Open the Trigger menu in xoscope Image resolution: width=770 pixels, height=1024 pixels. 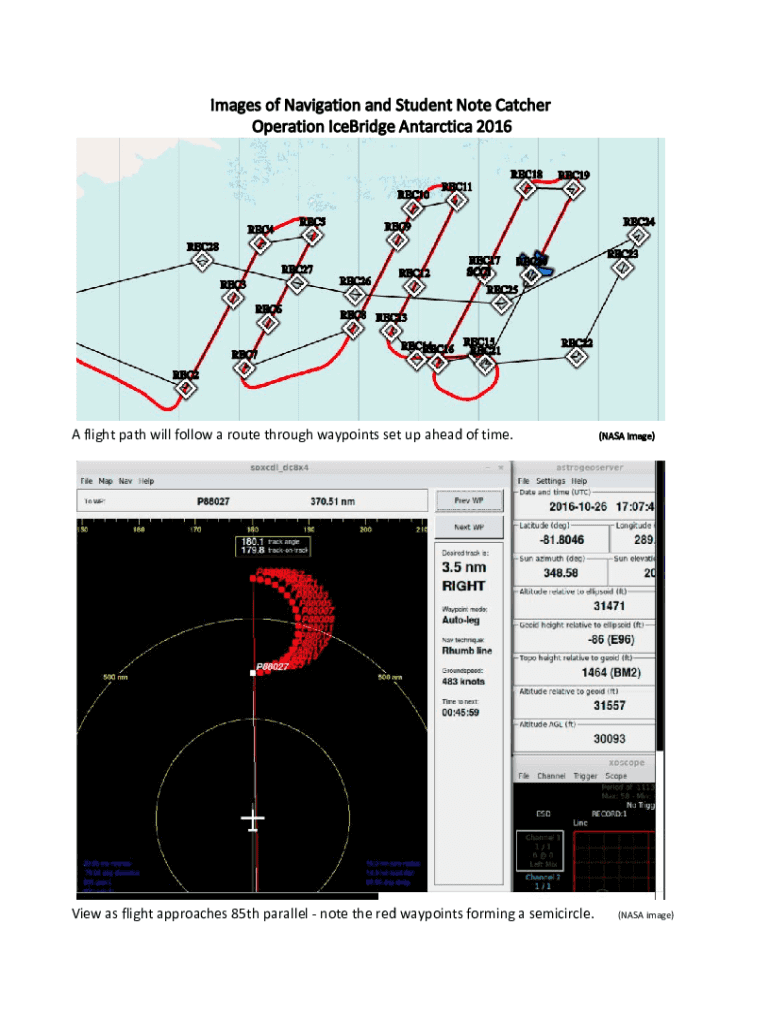pos(588,776)
